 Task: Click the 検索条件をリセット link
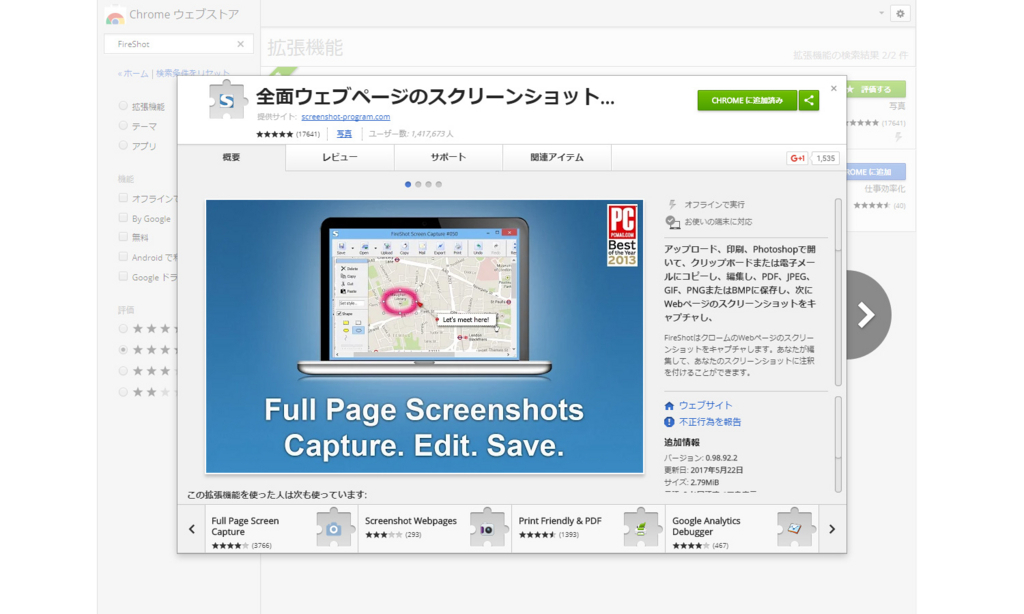point(193,73)
